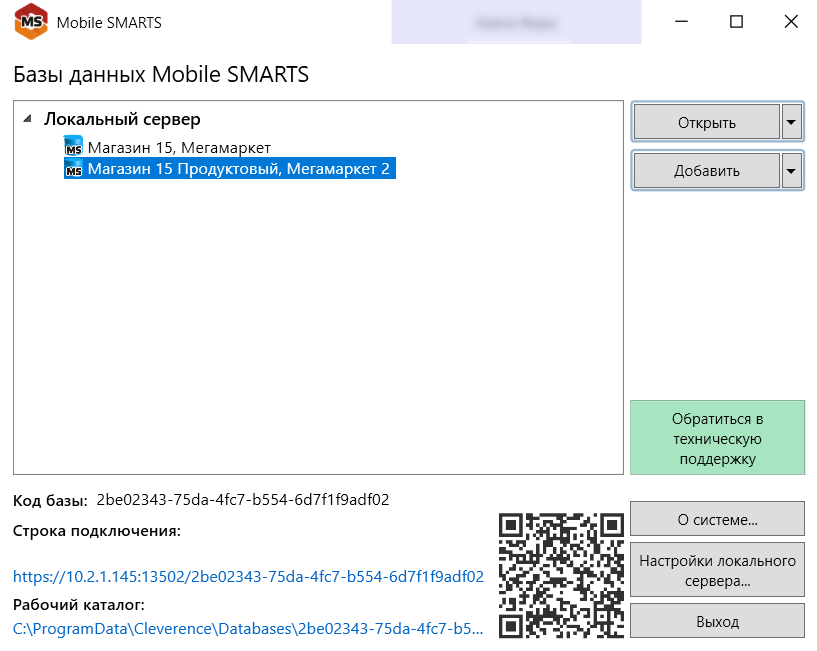Click the QR code image
817x651 pixels.
click(562, 574)
